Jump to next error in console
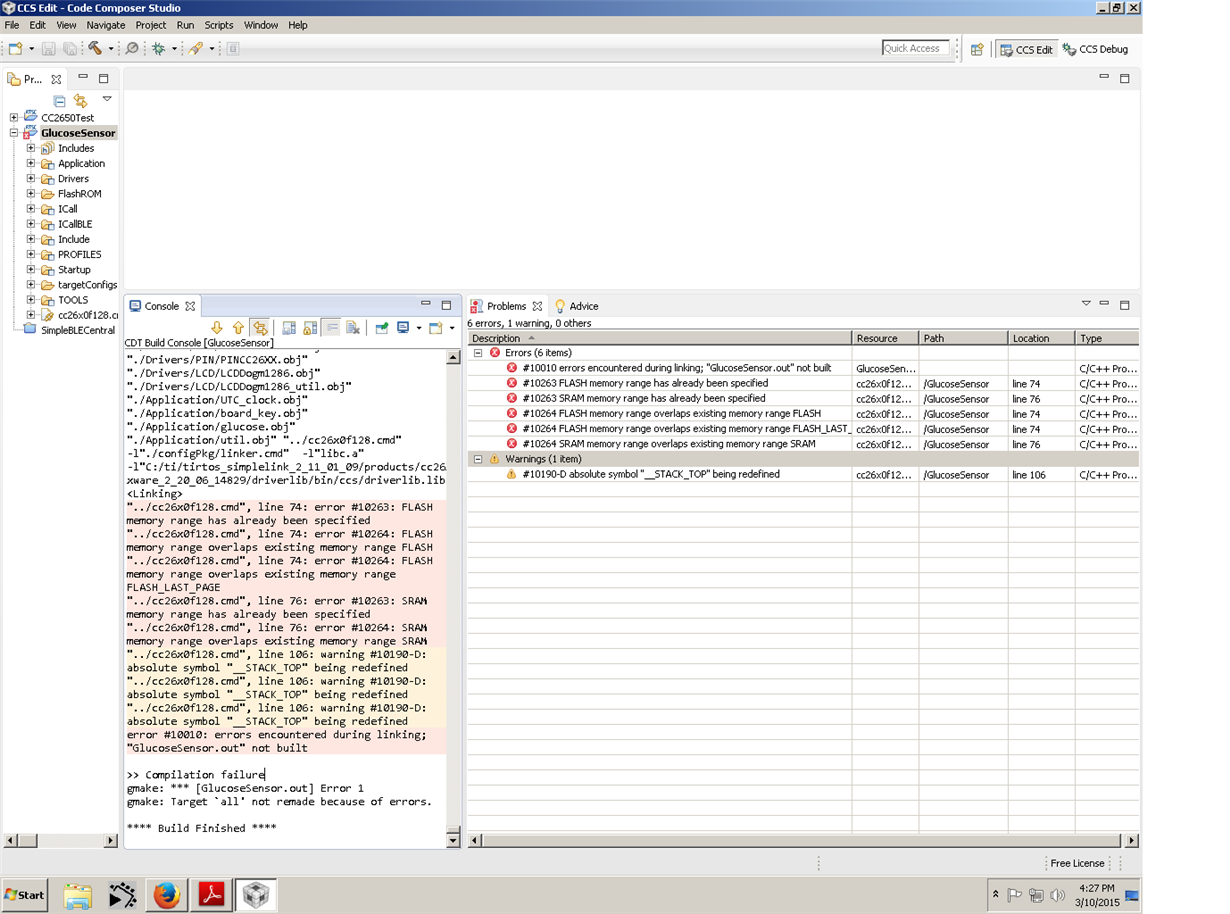Image resolution: width=1230 pixels, height=914 pixels. click(216, 328)
